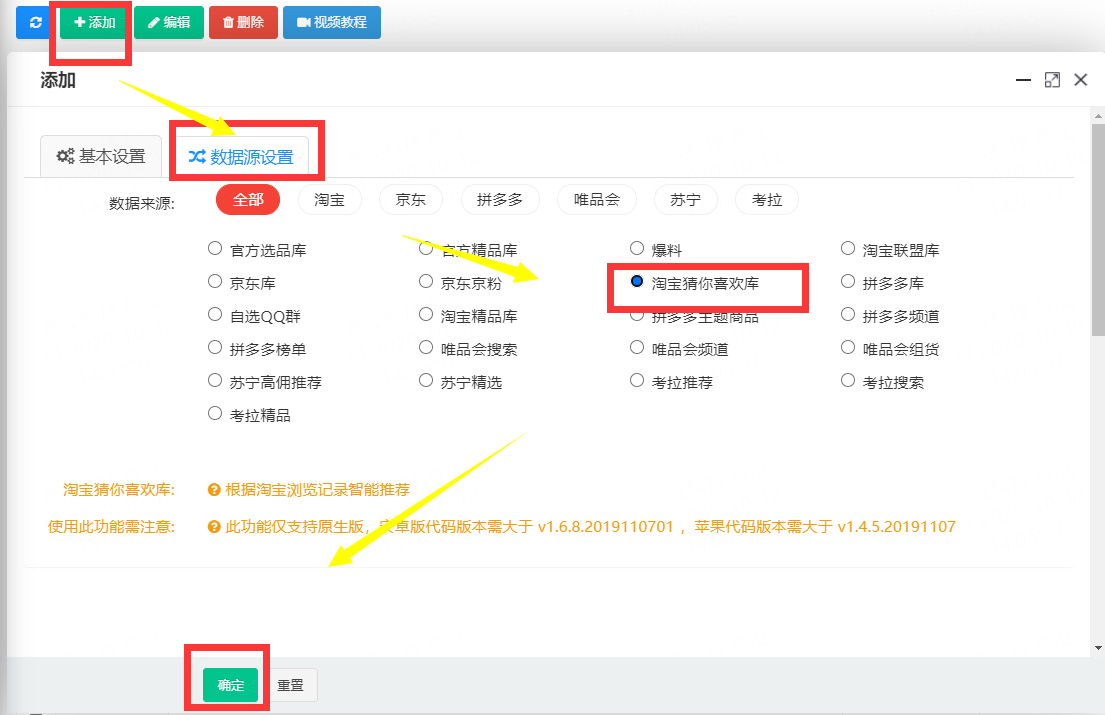Click the 添加 dialog title text
This screenshot has width=1105, height=715.
pos(58,80)
